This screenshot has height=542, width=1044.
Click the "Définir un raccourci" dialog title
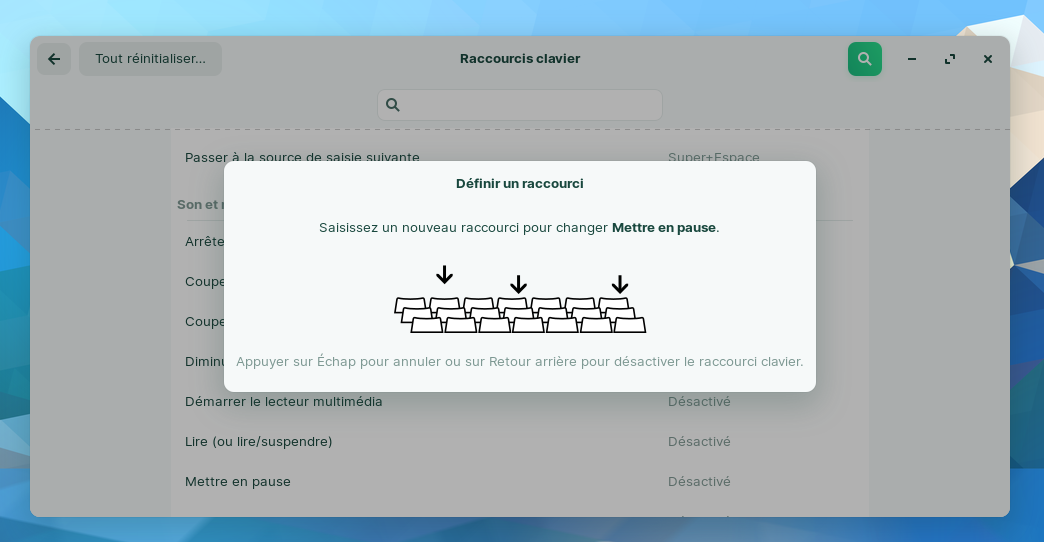click(519, 184)
